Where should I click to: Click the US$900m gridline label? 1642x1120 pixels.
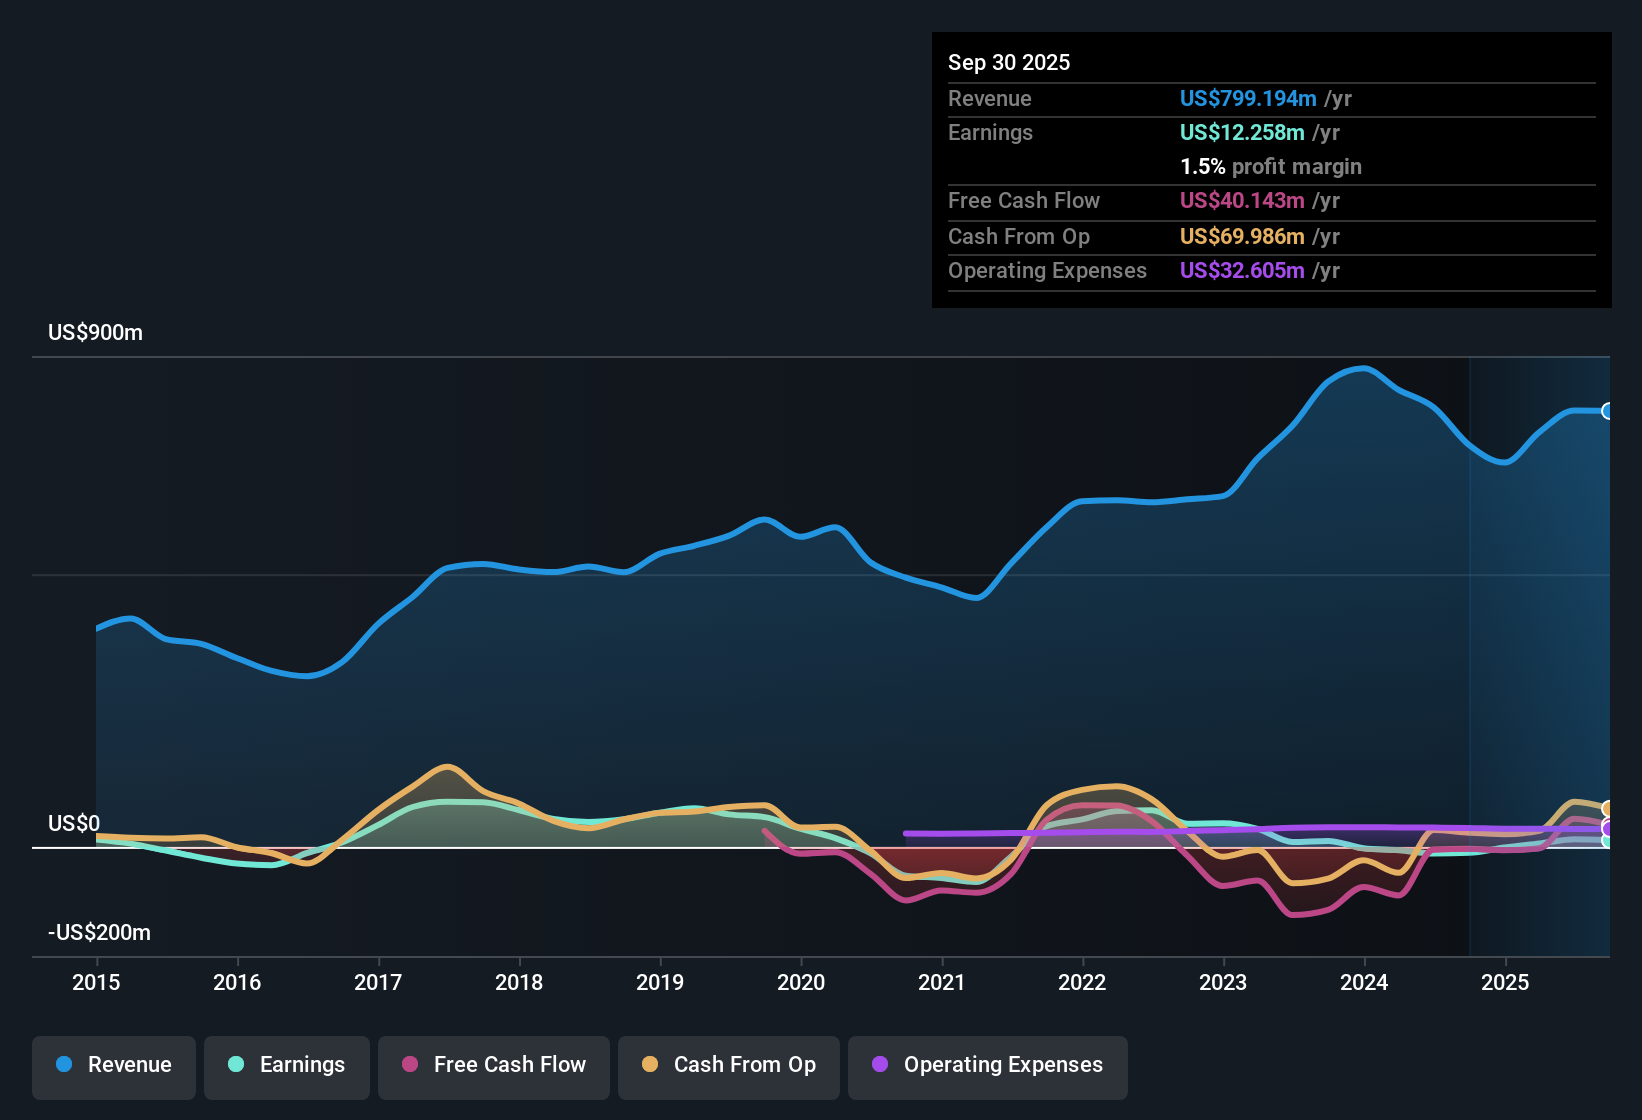pos(95,332)
